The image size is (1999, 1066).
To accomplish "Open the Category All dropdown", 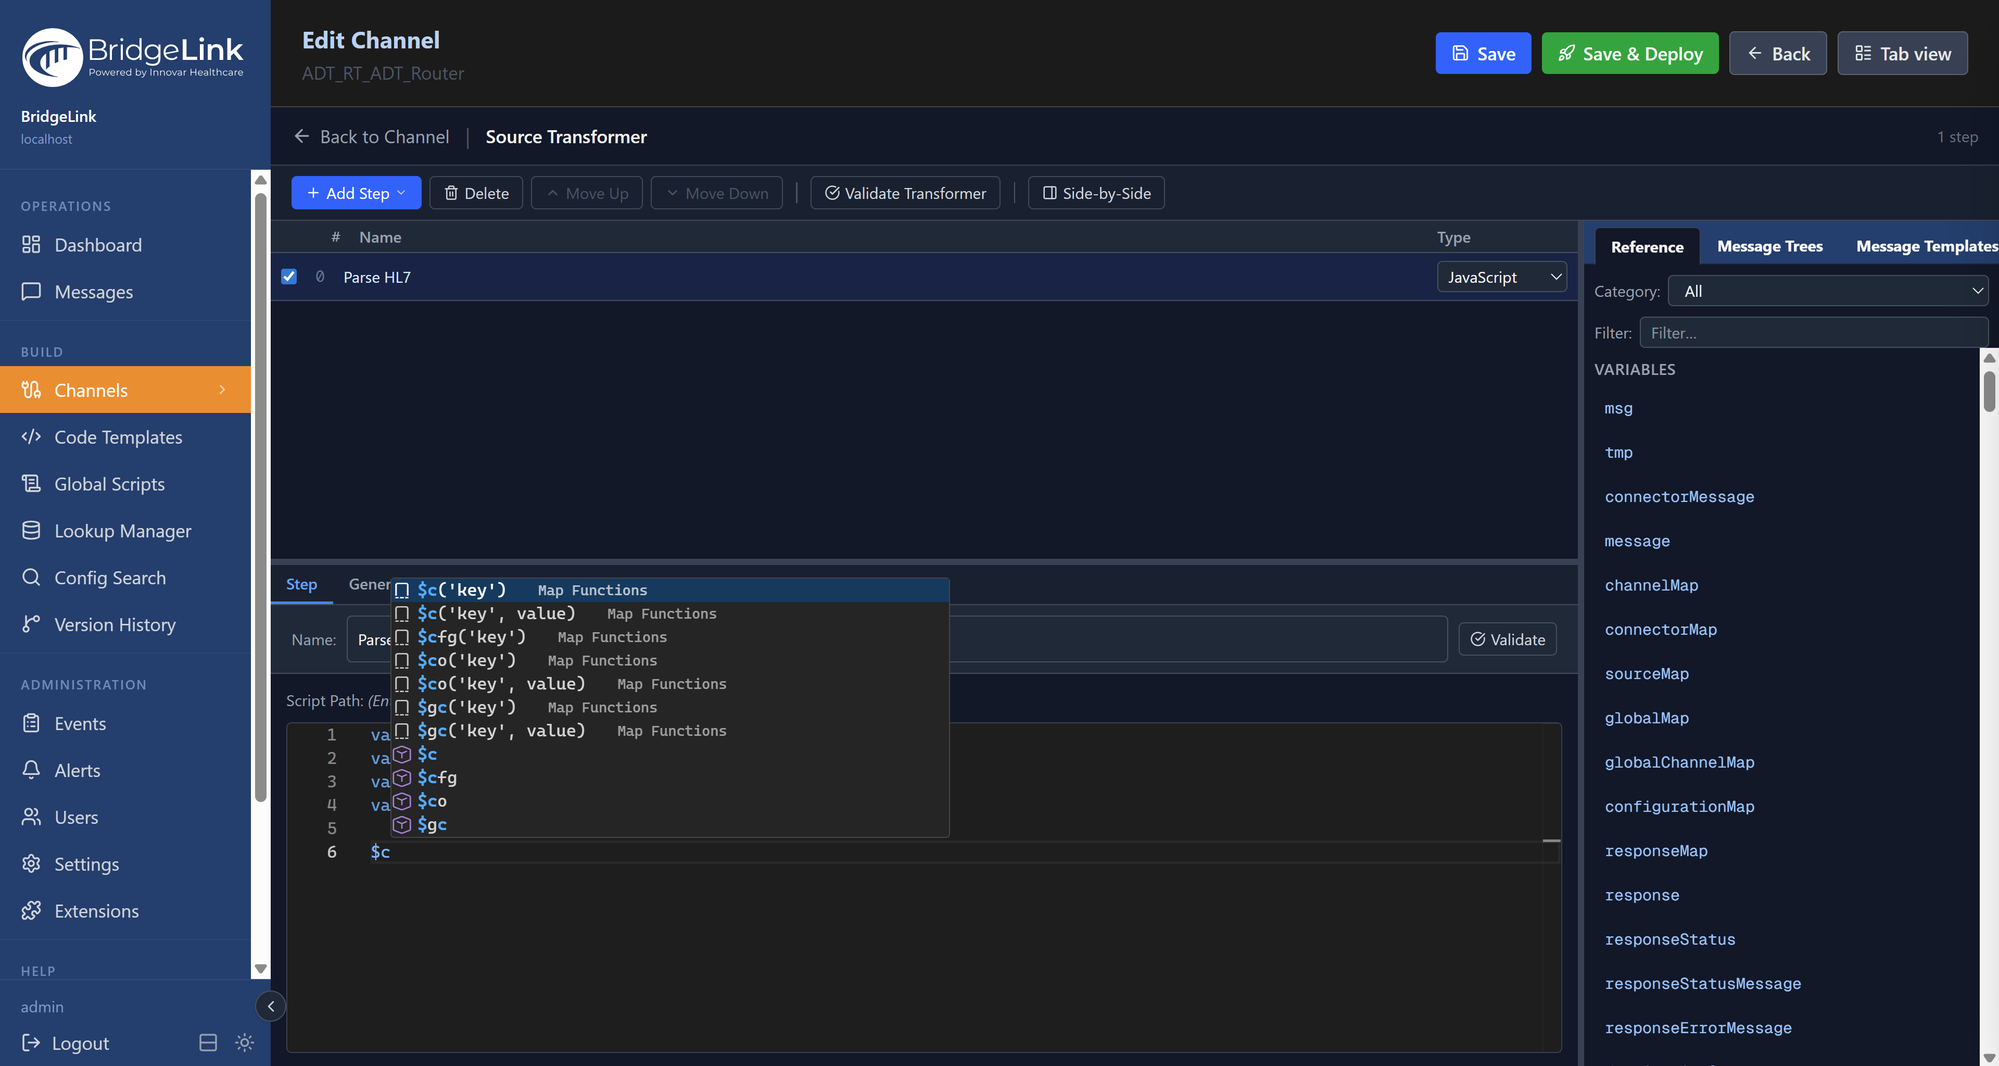I will pyautogui.click(x=1828, y=291).
